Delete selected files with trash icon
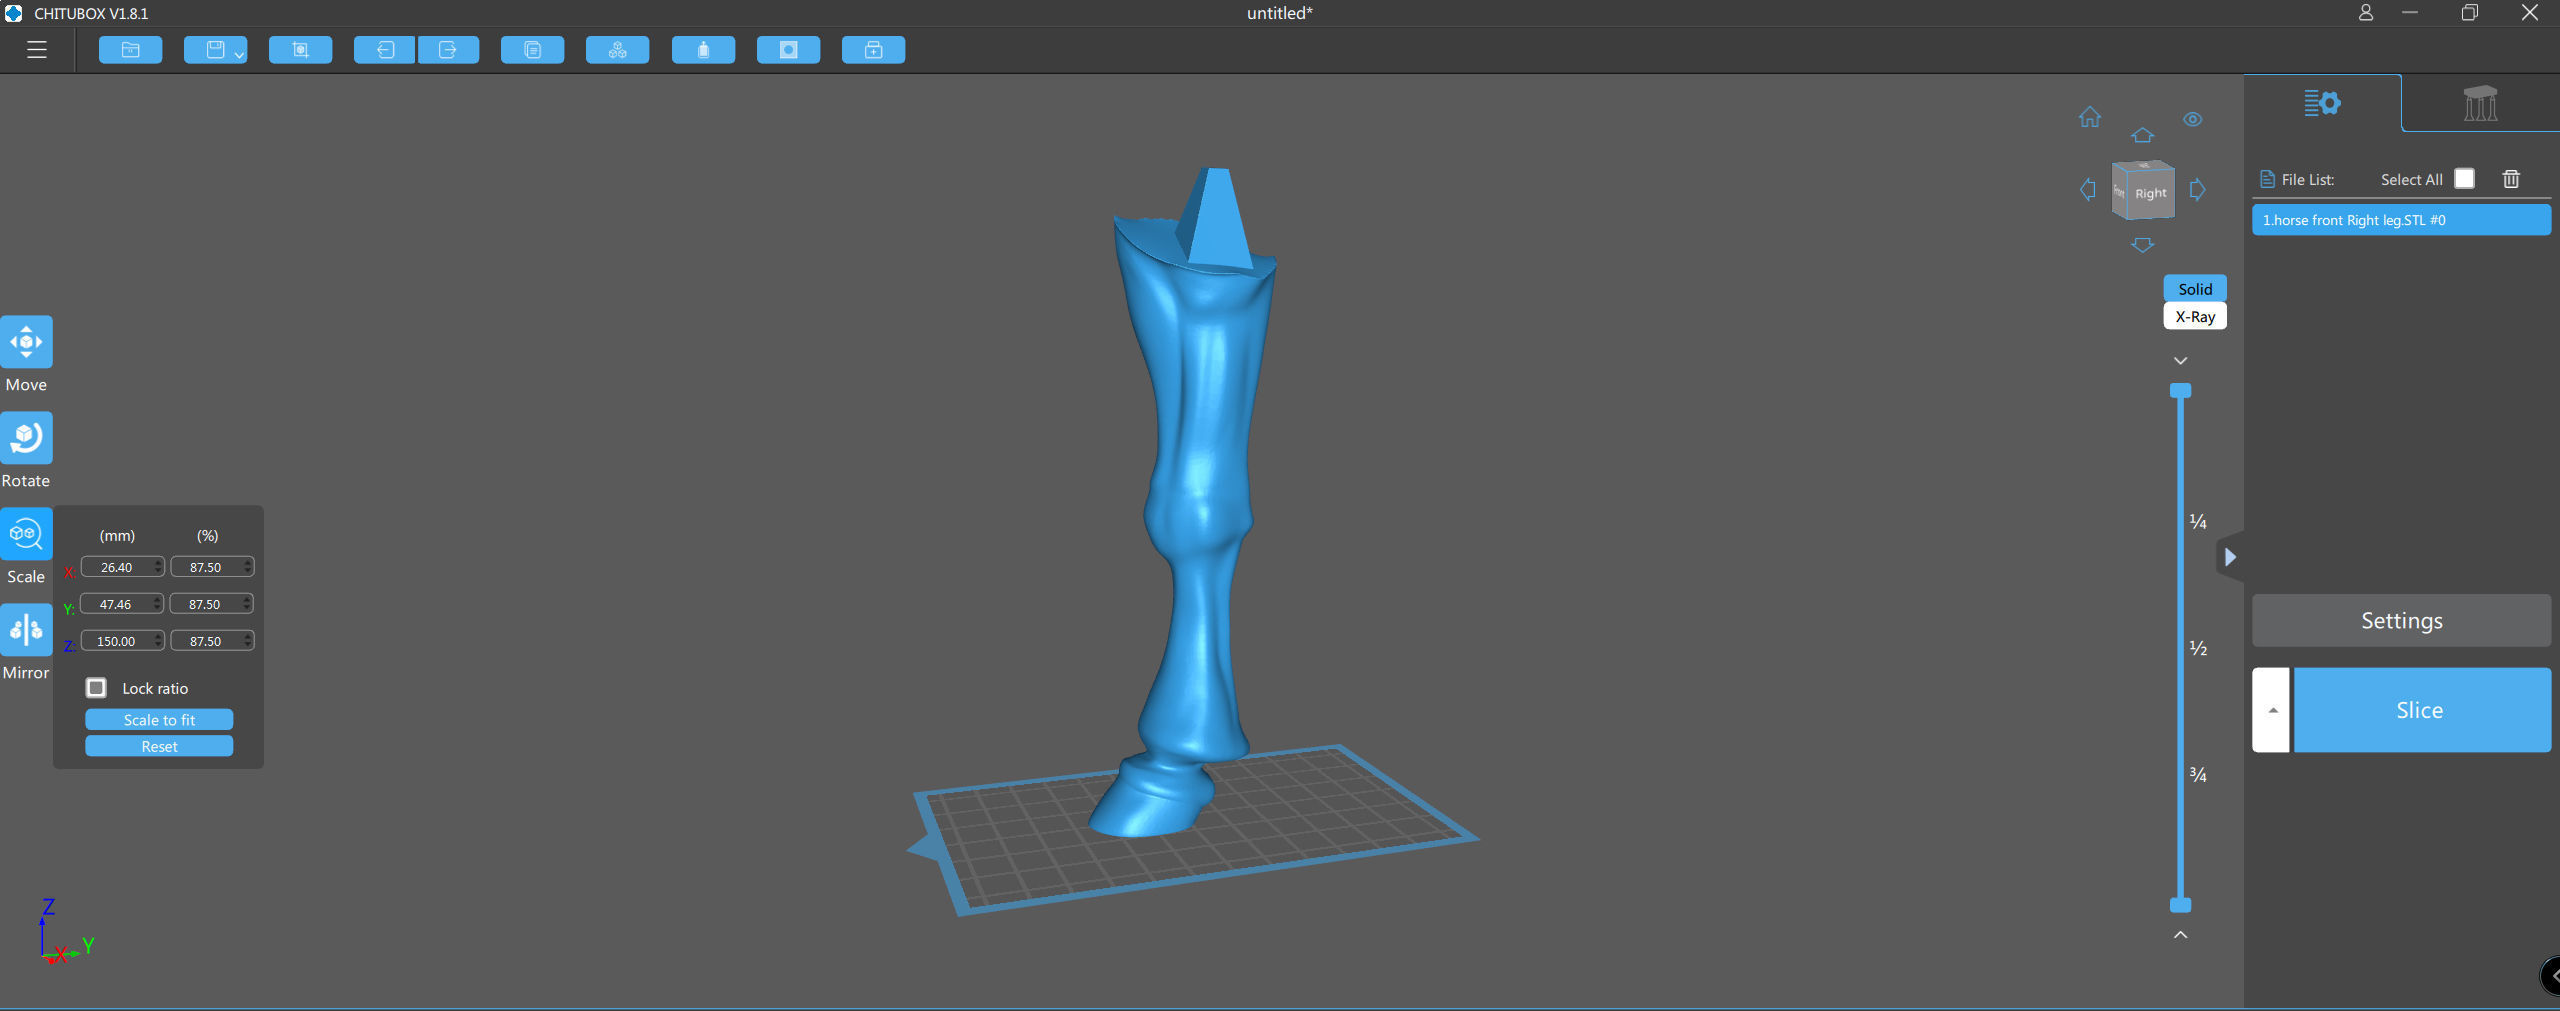Viewport: 2560px width, 1011px height. point(2511,179)
